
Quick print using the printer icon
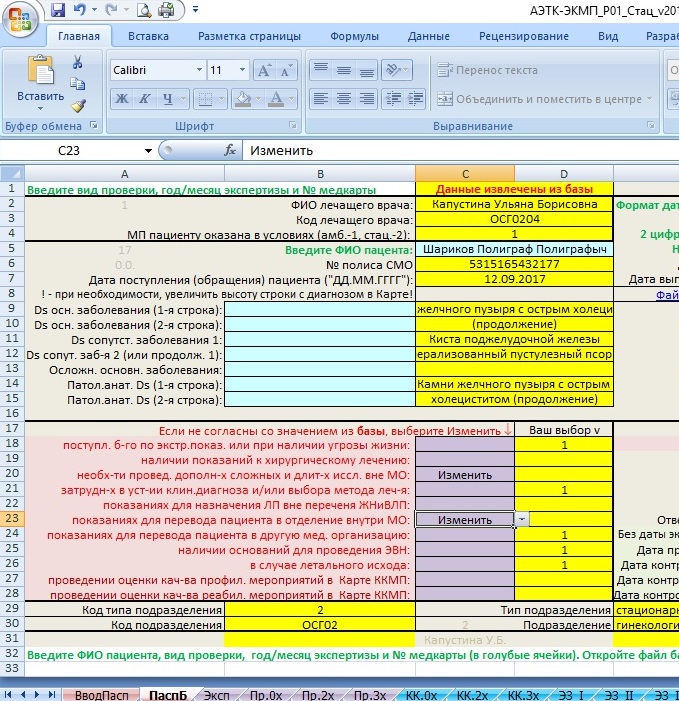tap(166, 10)
